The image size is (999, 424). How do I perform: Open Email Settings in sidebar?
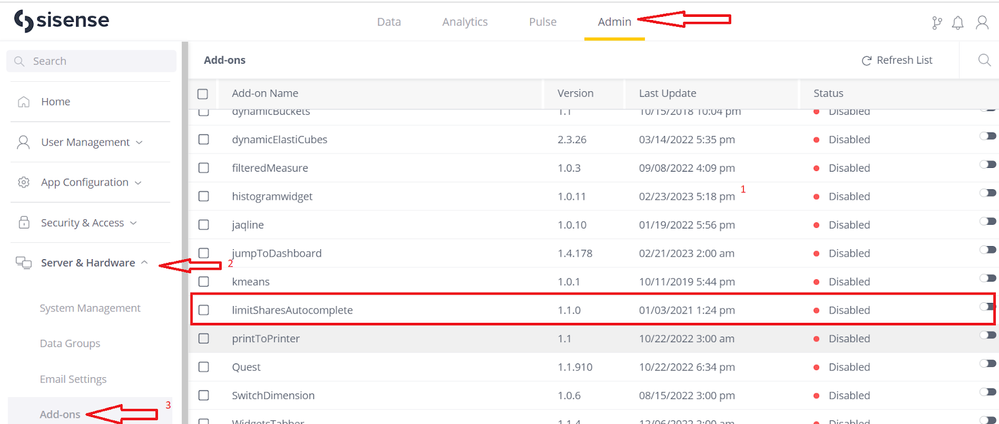pos(72,379)
